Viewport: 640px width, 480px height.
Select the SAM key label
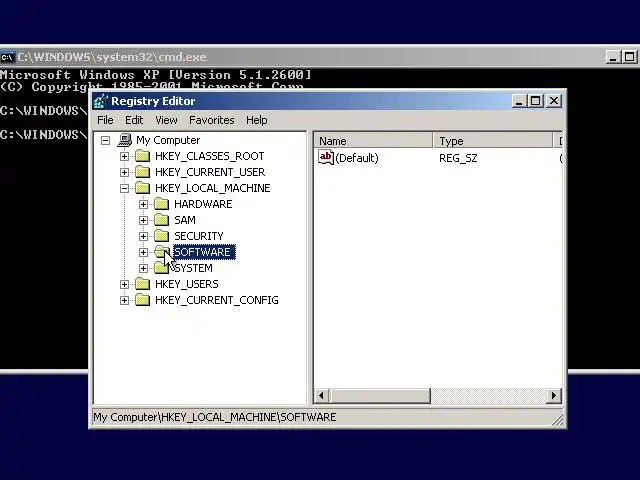(185, 220)
